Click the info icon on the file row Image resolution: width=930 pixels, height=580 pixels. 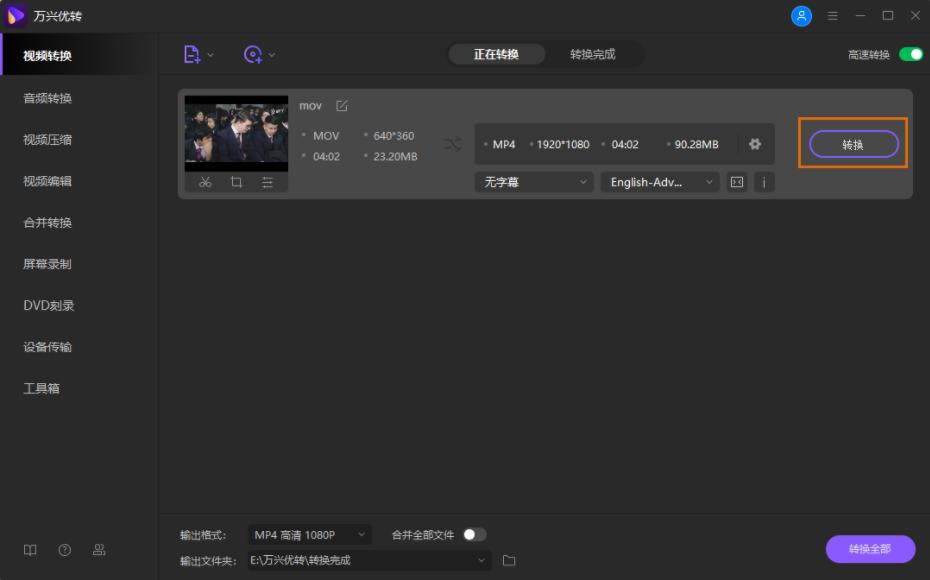click(764, 182)
